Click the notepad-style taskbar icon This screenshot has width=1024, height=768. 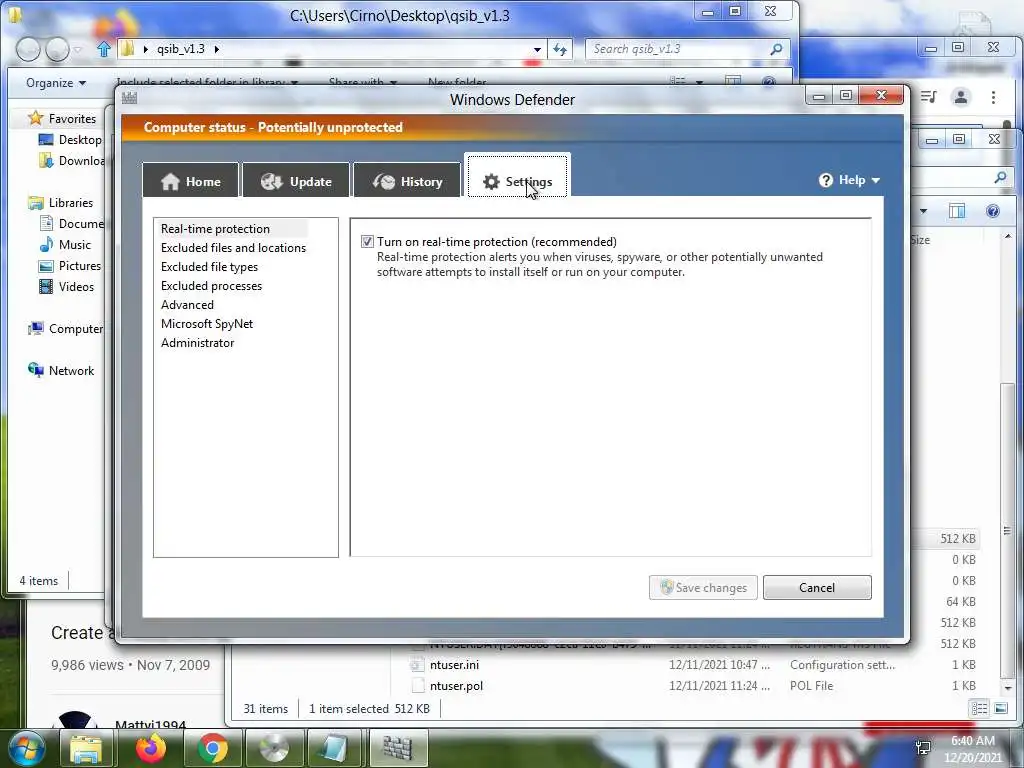(x=334, y=748)
